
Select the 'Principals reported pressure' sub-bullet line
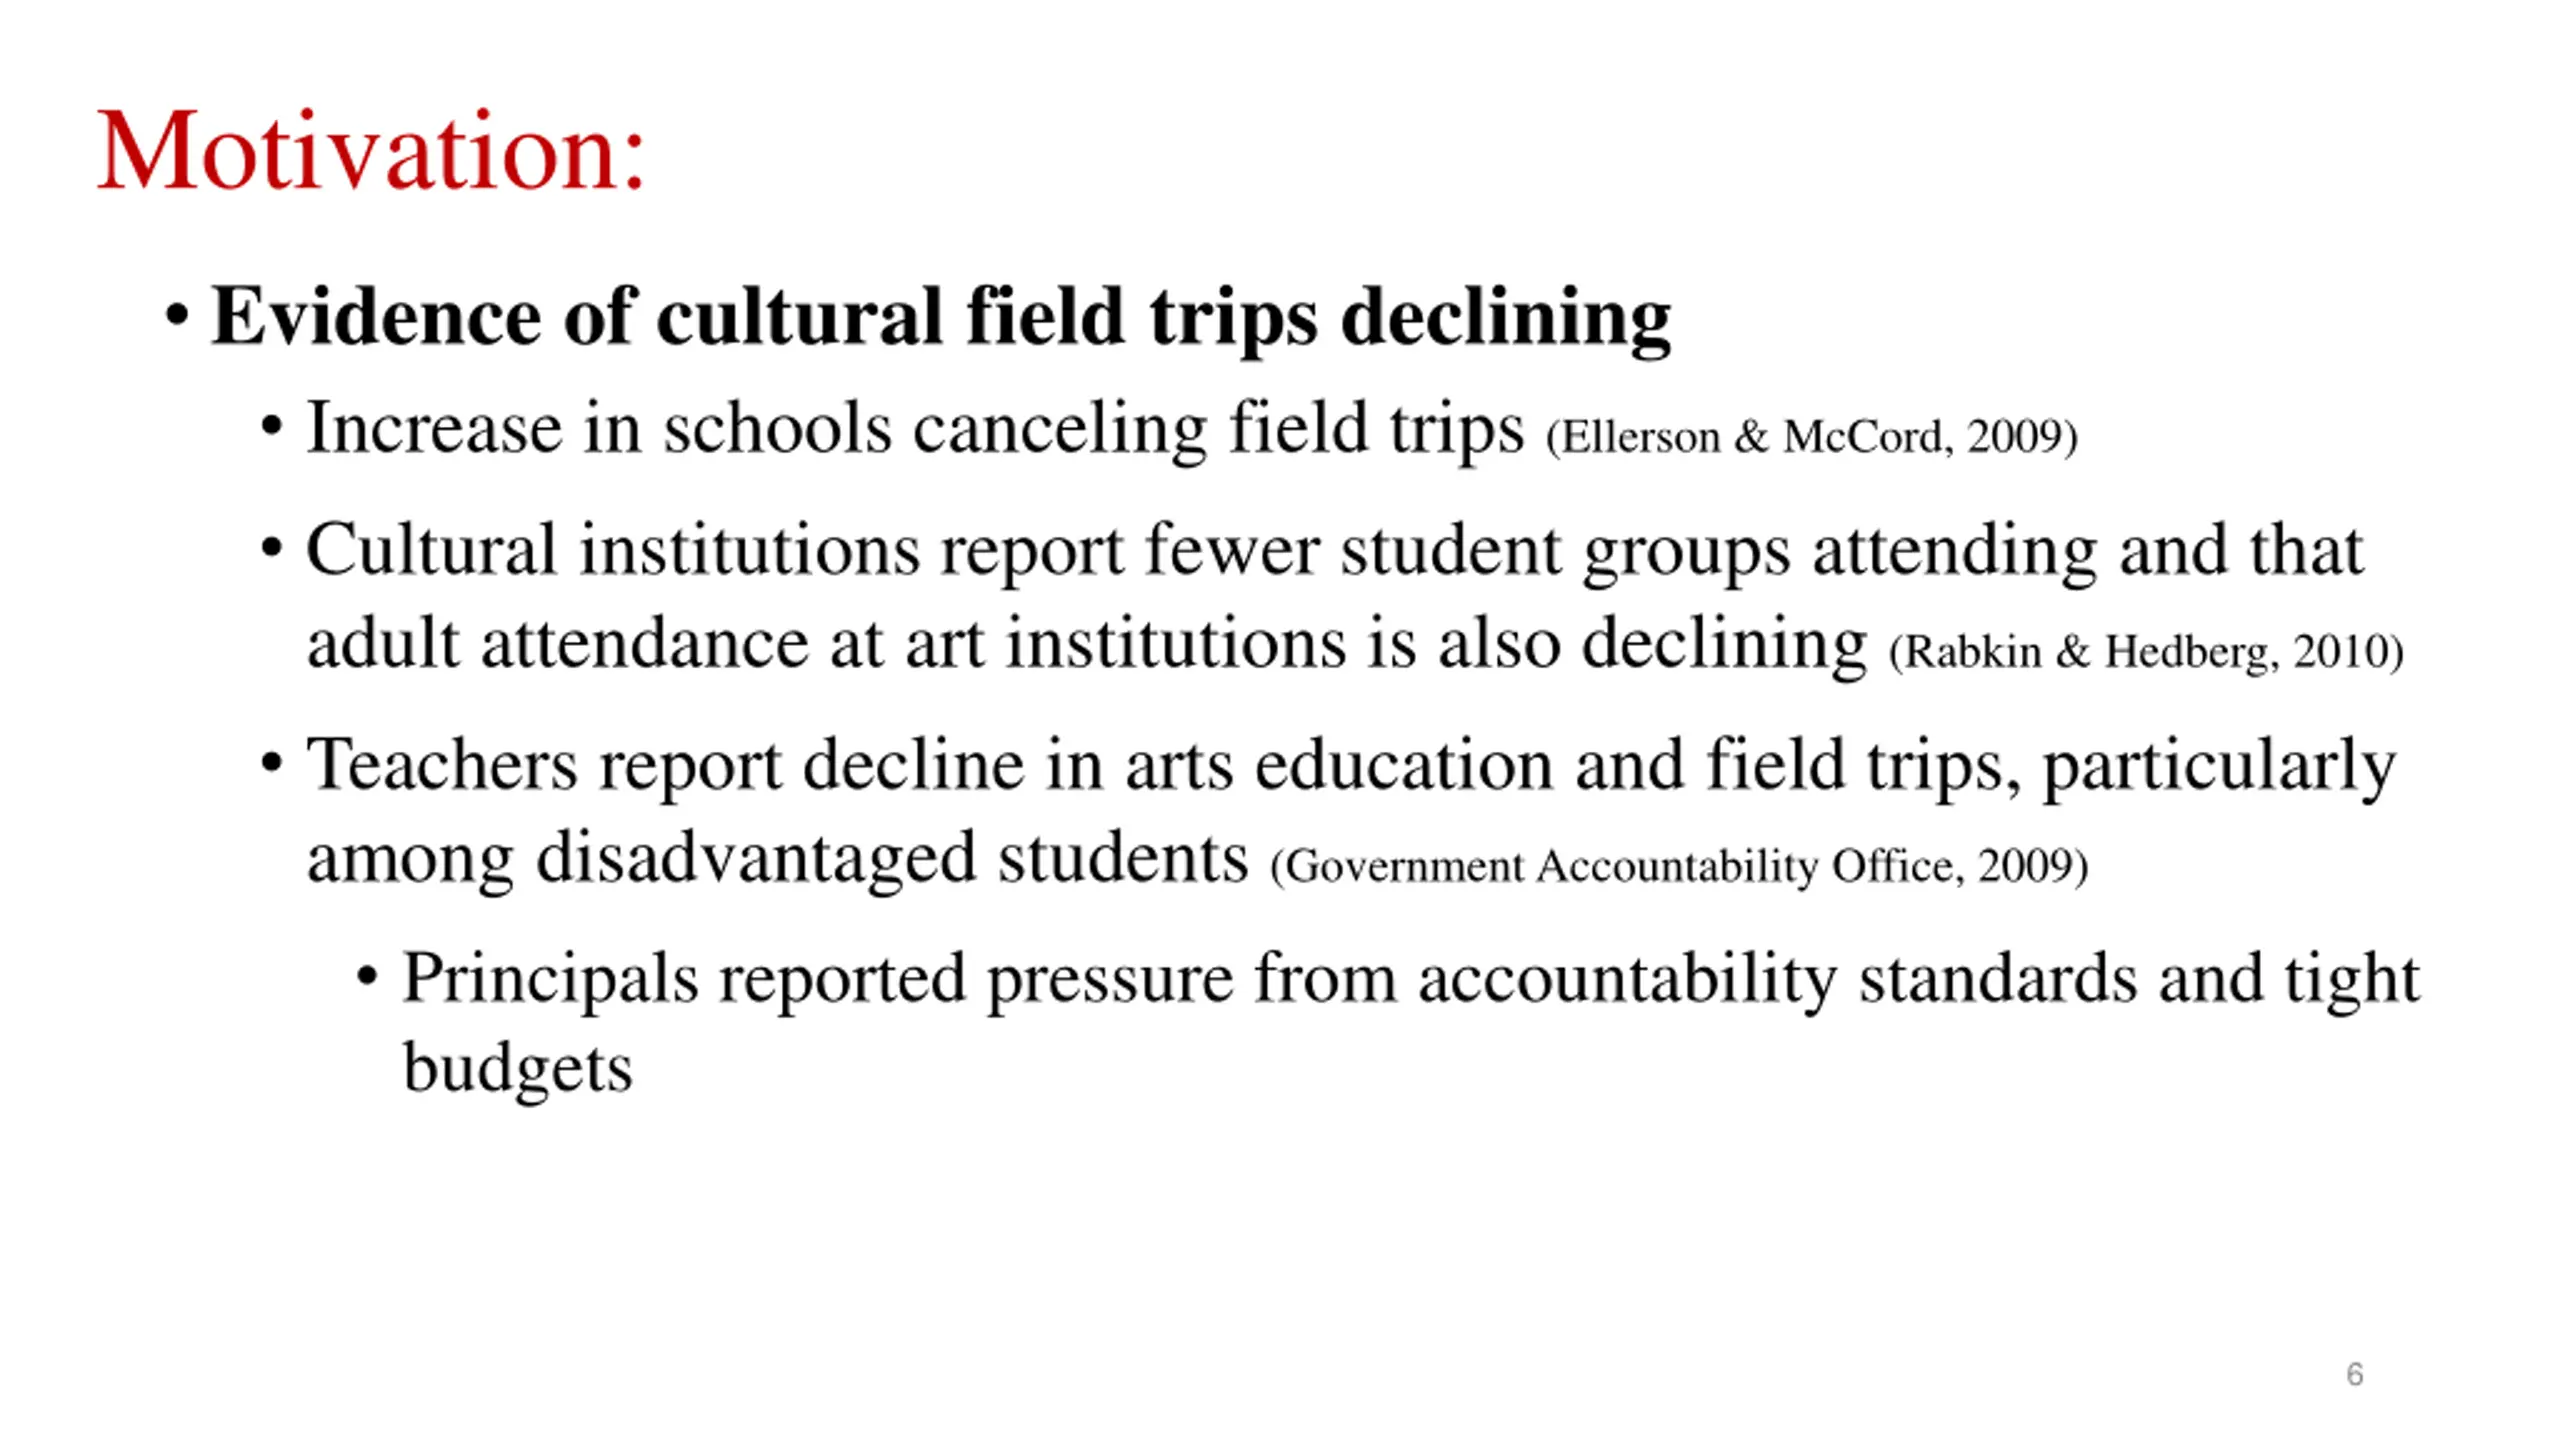coord(1411,979)
